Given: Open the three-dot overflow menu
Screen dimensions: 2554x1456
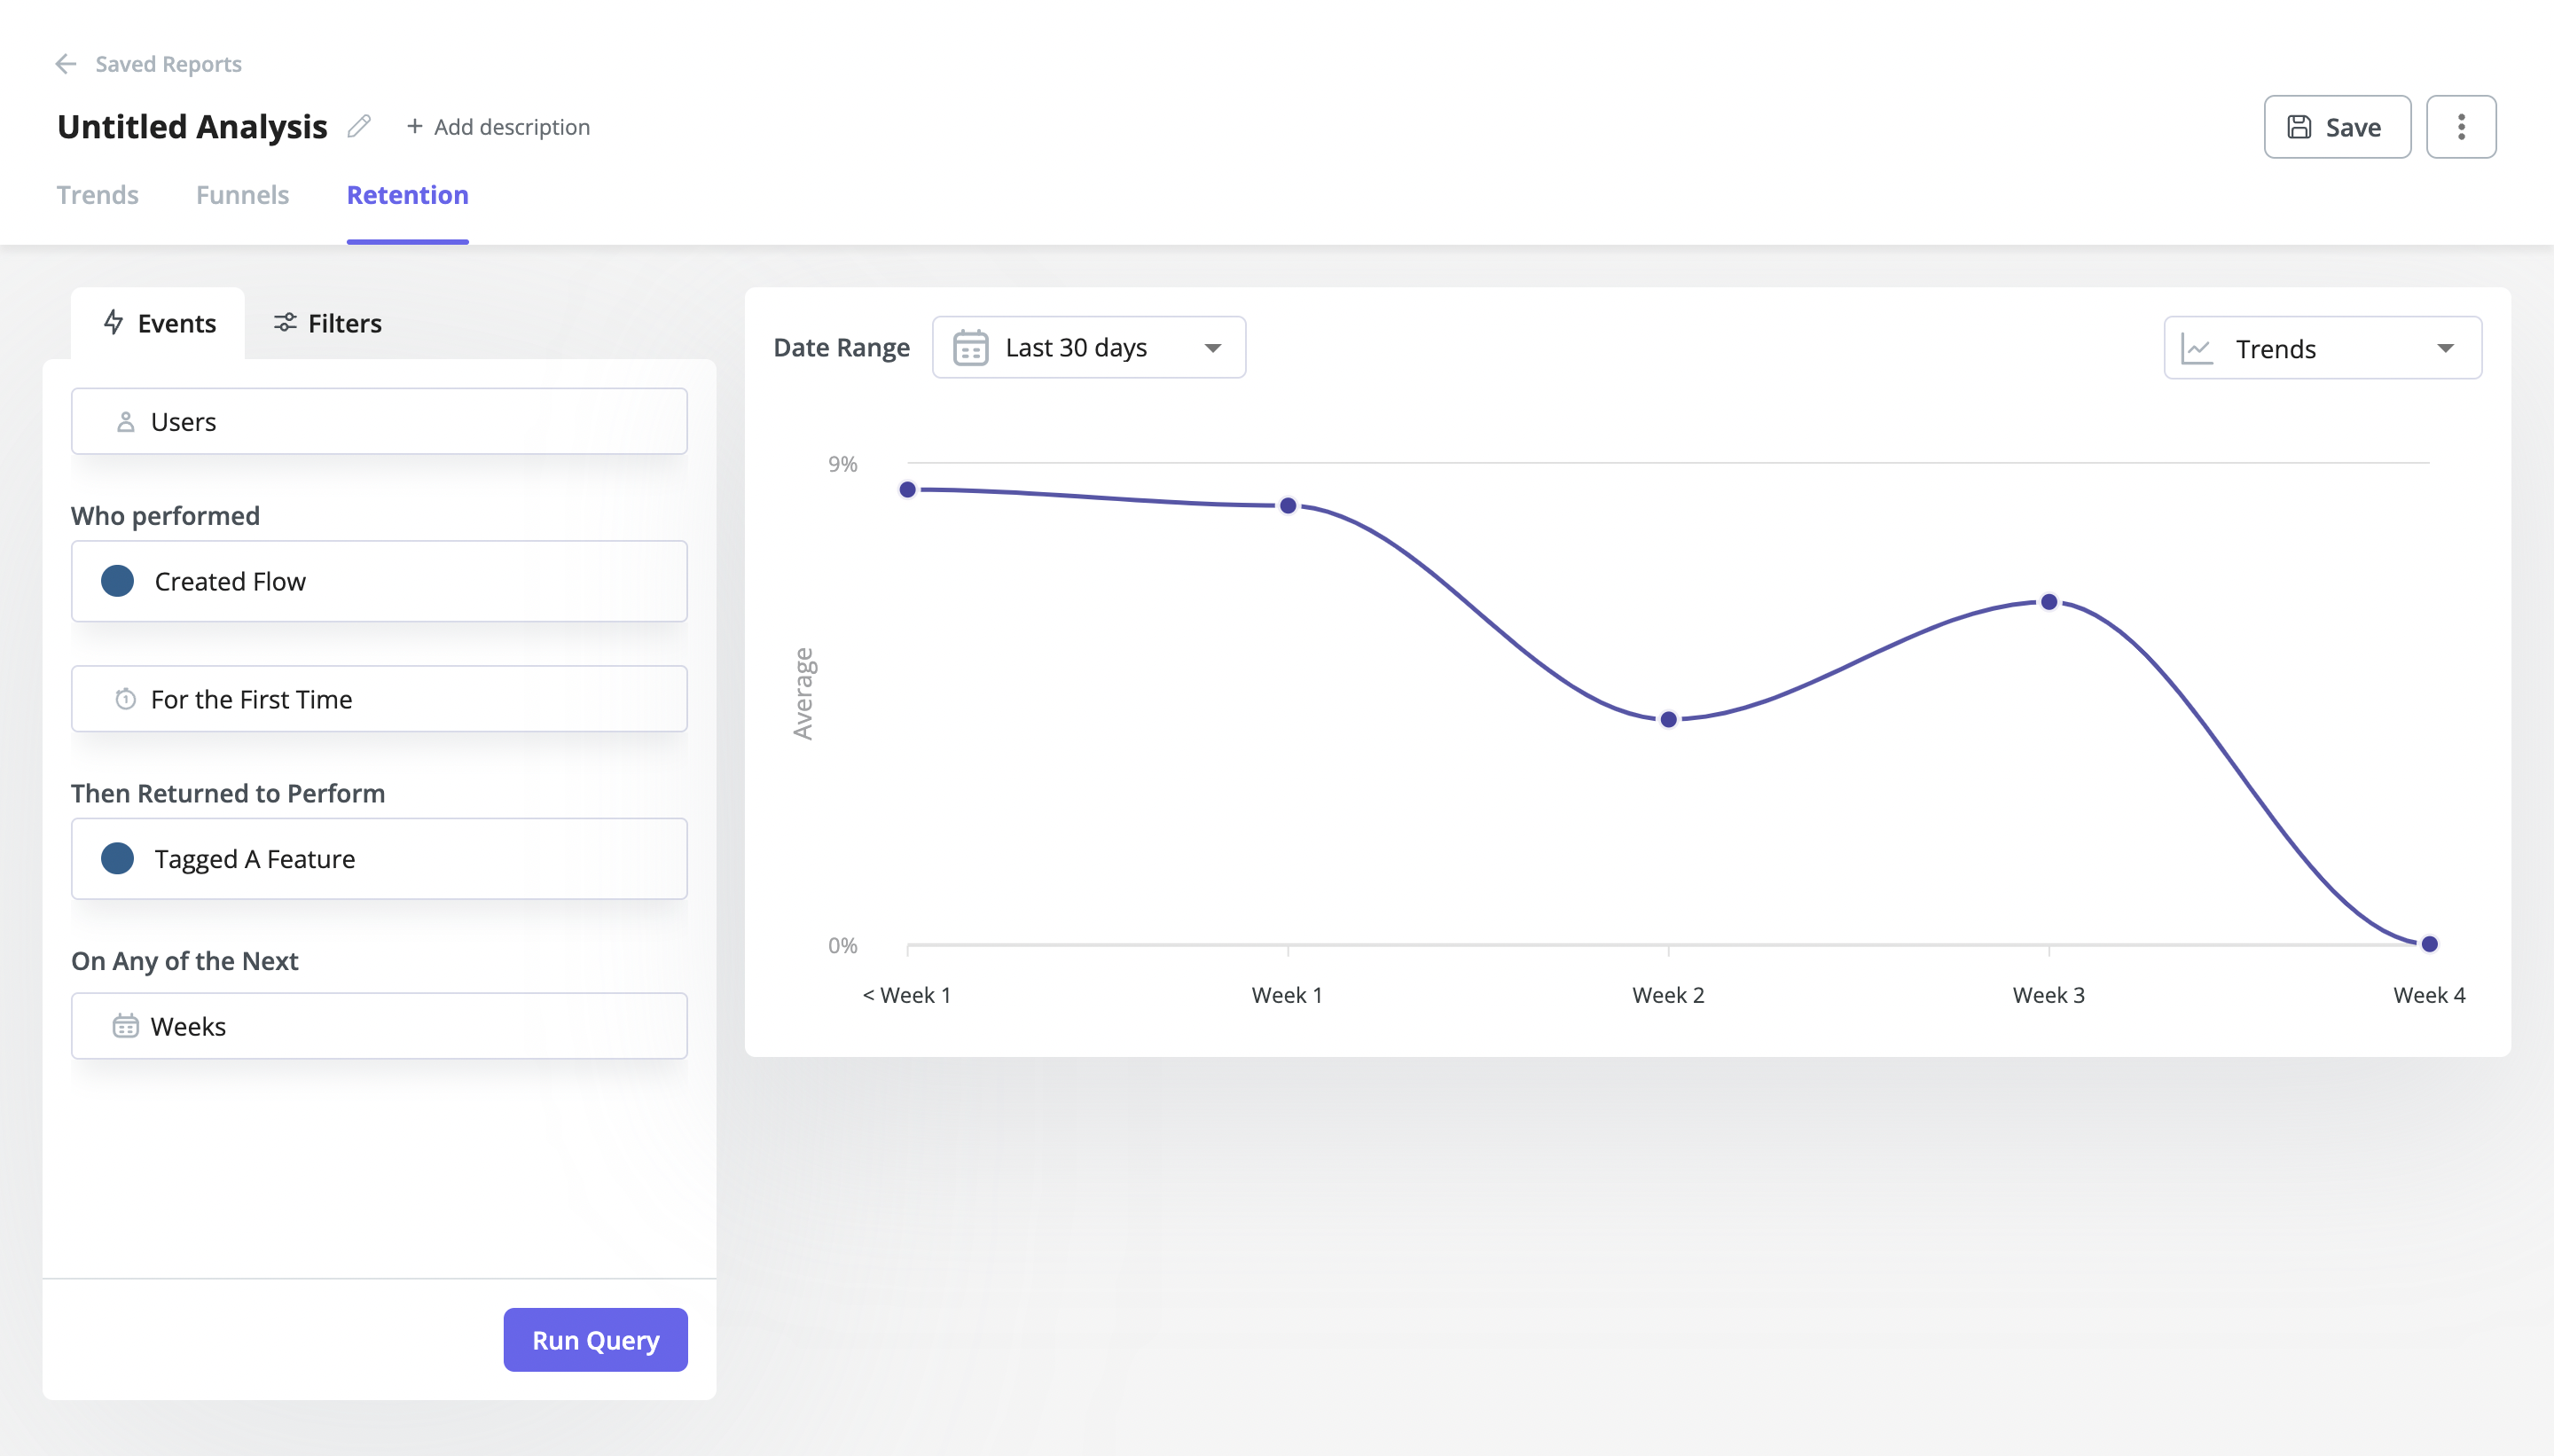Looking at the screenshot, I should 2462,126.
